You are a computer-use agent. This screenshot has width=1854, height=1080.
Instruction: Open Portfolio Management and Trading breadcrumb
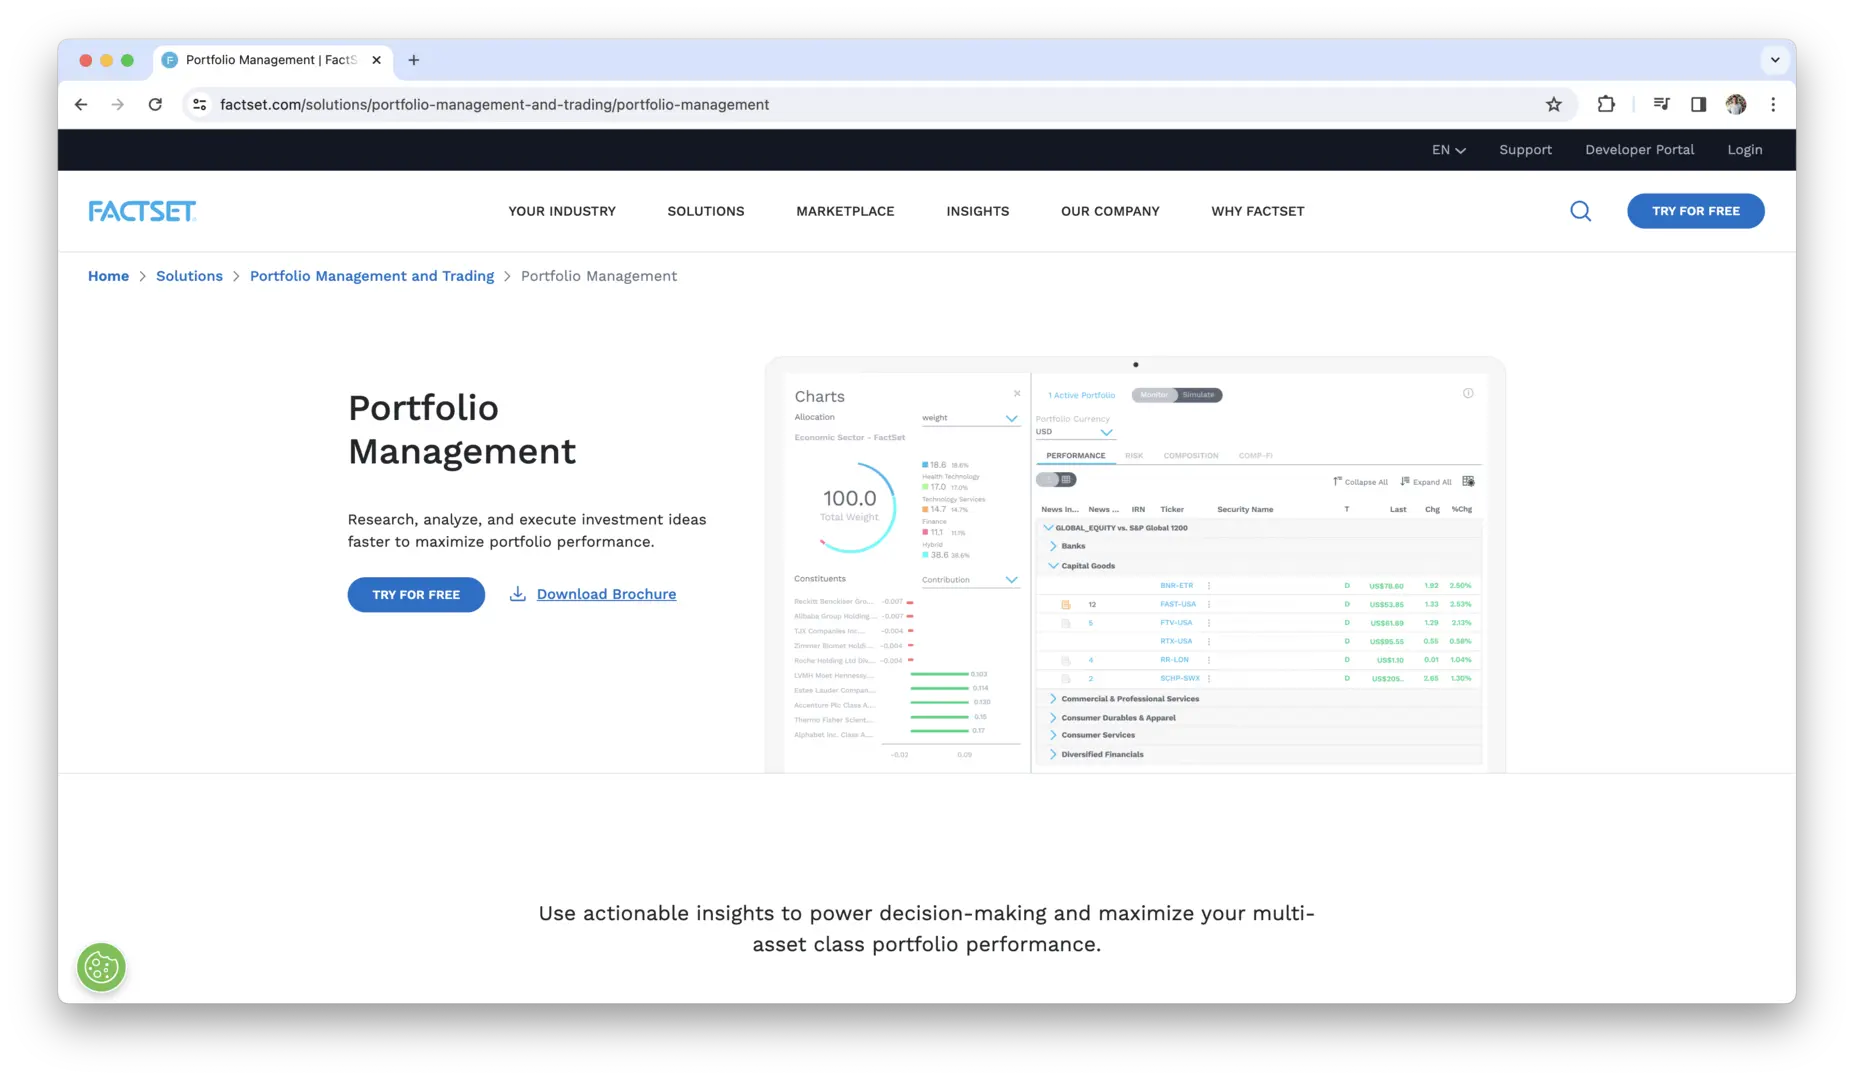tap(372, 276)
